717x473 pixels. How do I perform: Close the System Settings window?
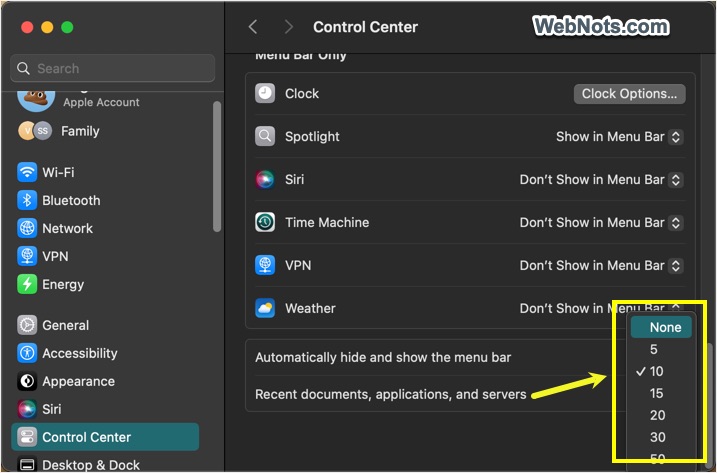(x=27, y=27)
